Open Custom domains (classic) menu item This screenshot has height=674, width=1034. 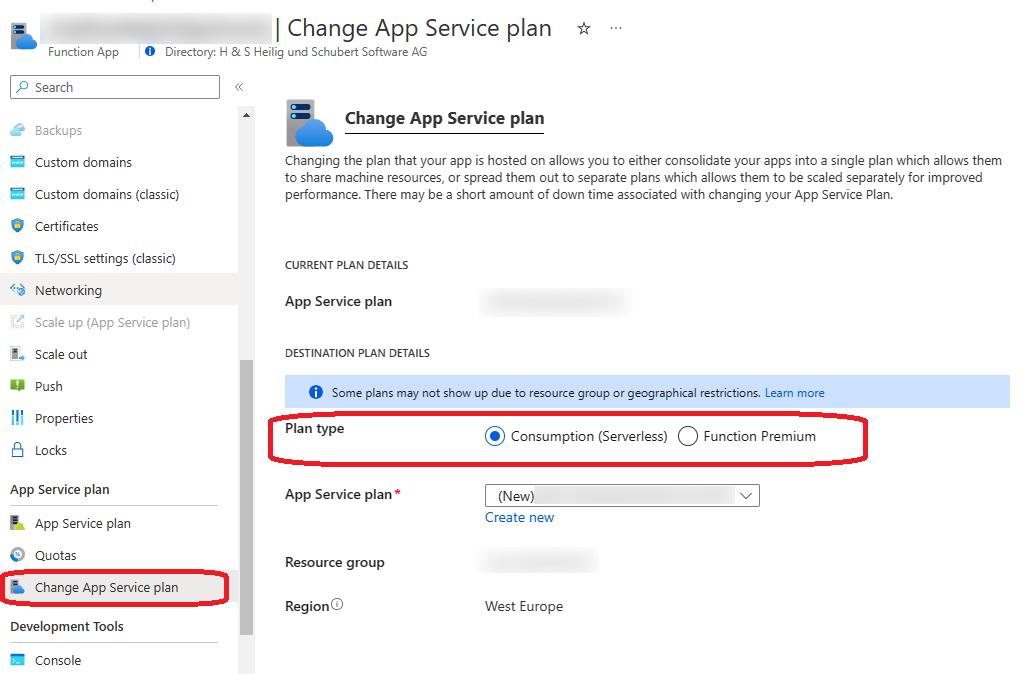107,195
